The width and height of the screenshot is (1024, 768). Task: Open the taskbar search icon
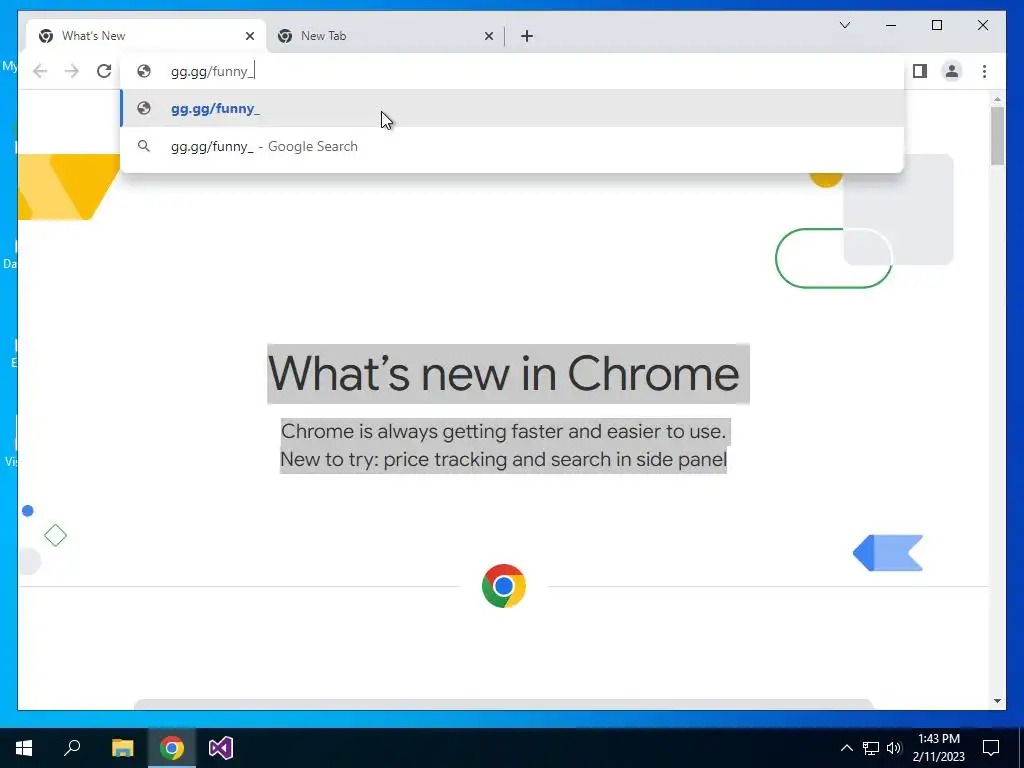point(72,748)
